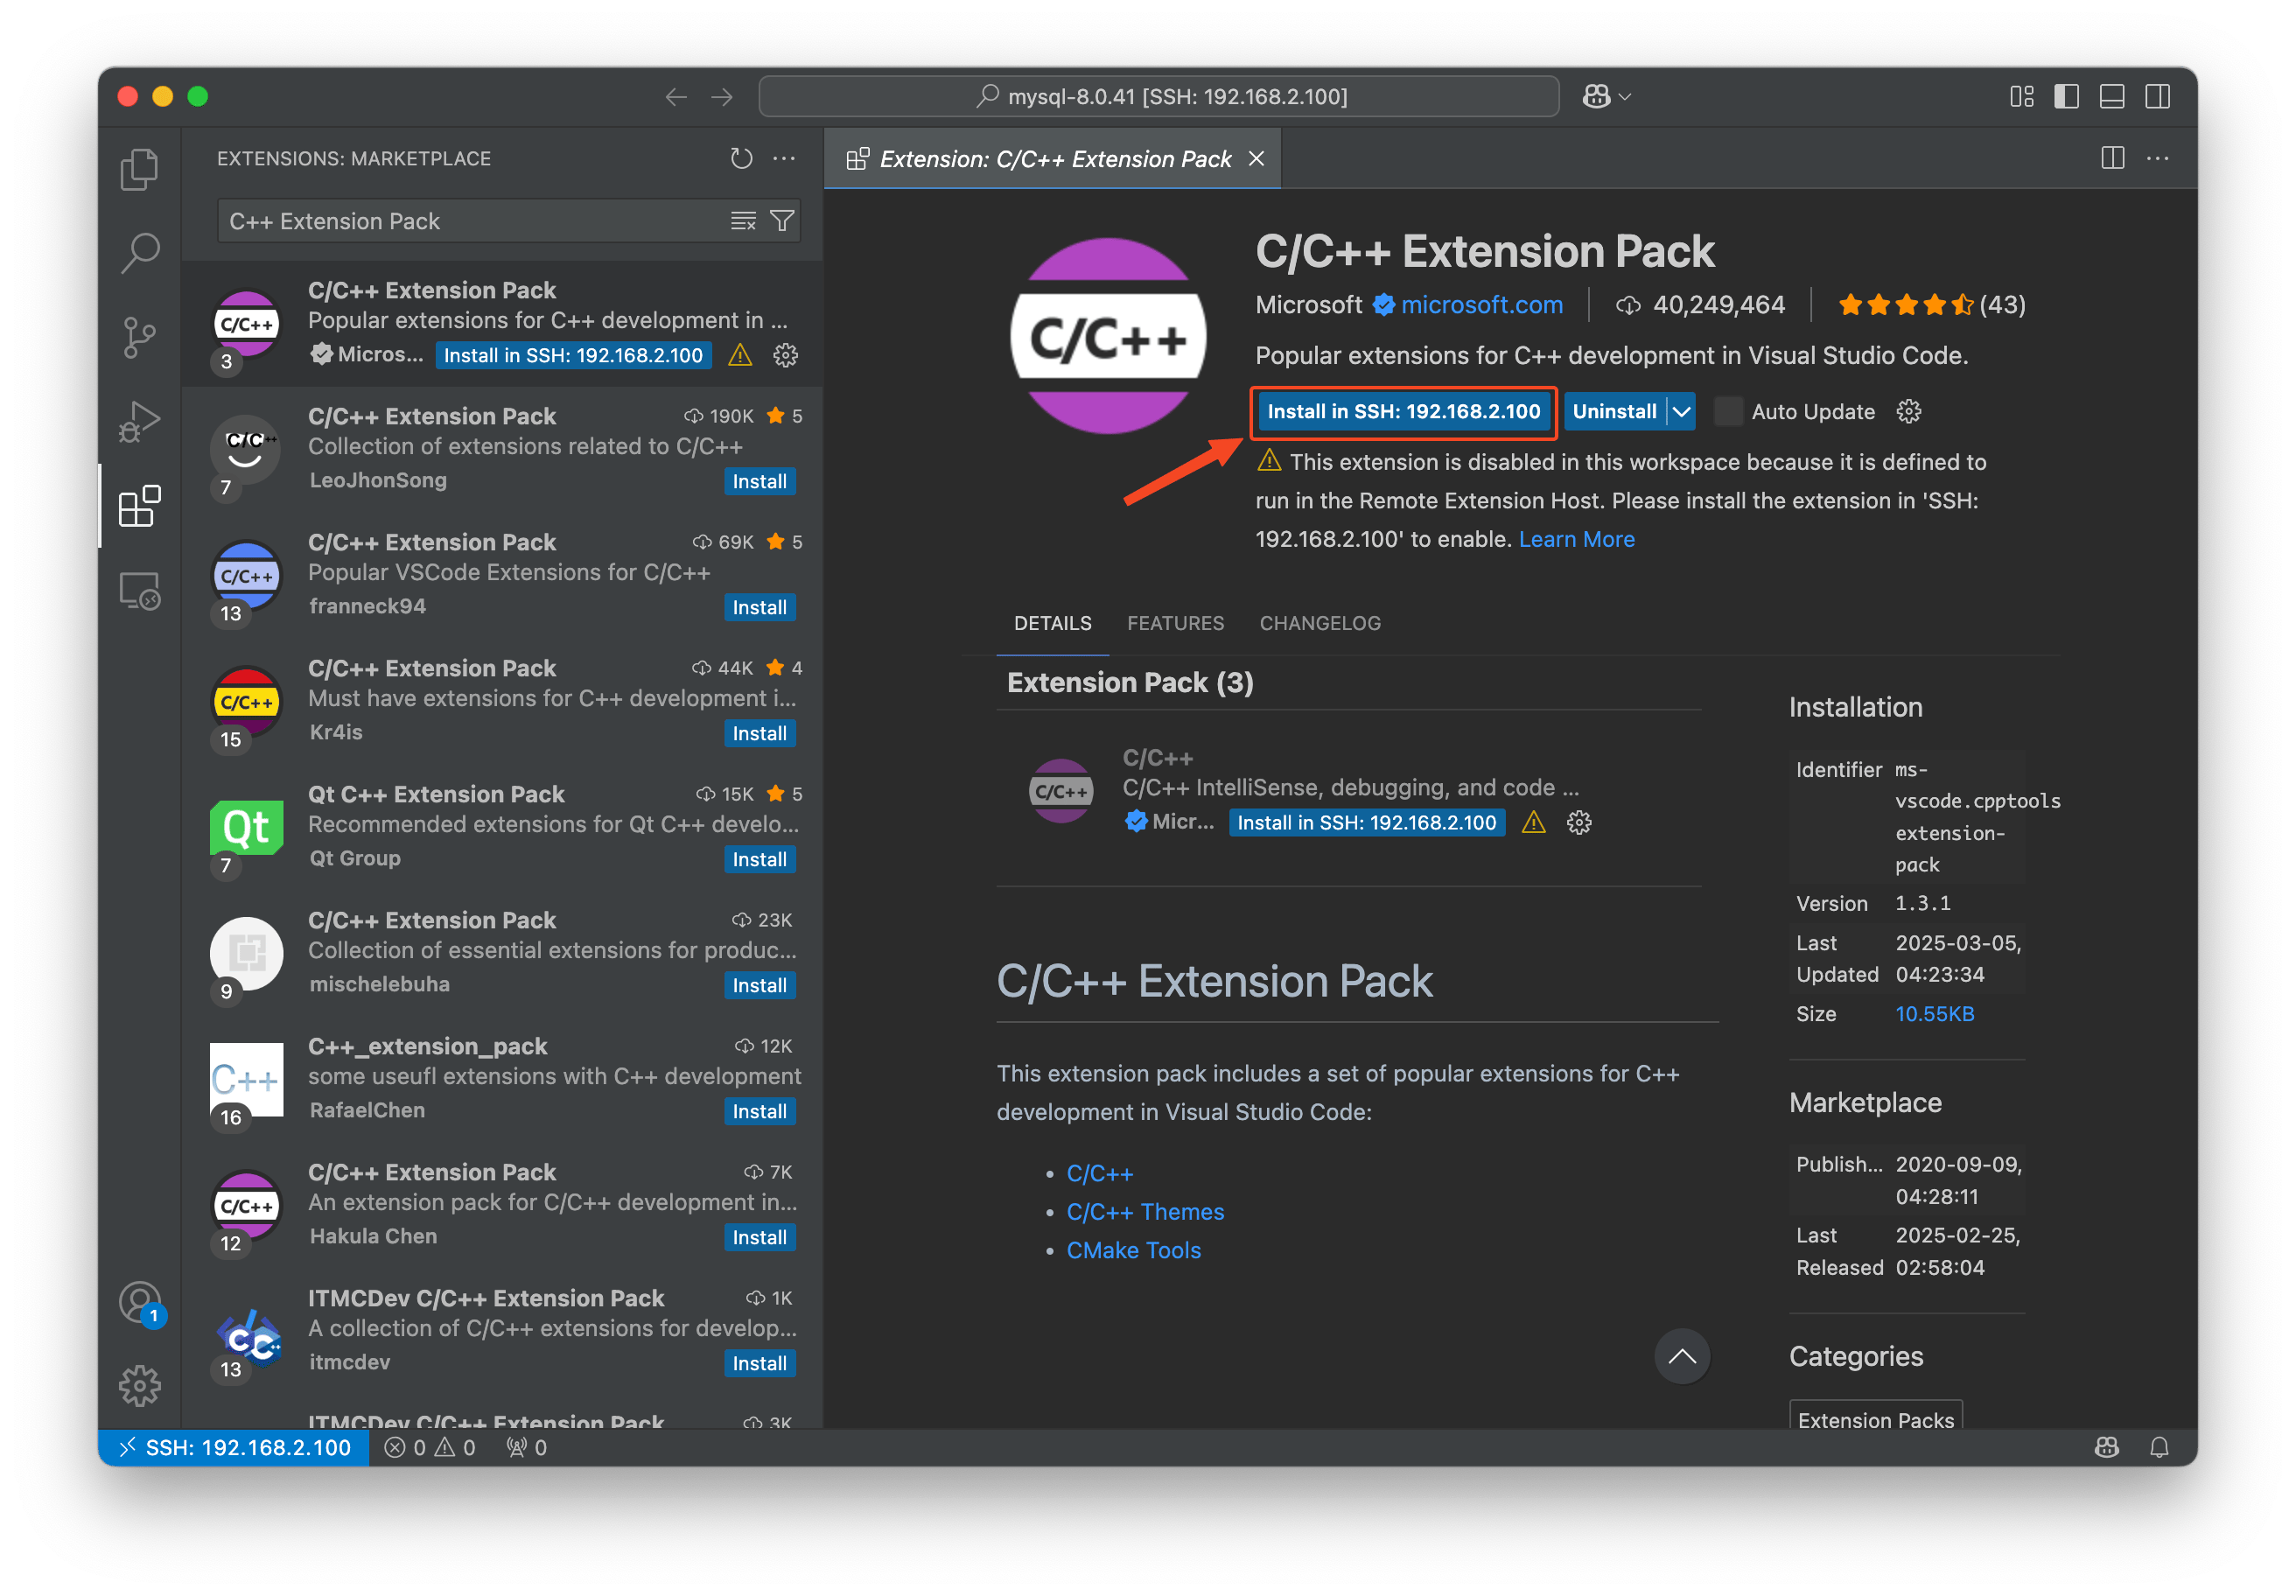The width and height of the screenshot is (2296, 1596).
Task: Toggle the primary side bar
Action: tap(2066, 96)
